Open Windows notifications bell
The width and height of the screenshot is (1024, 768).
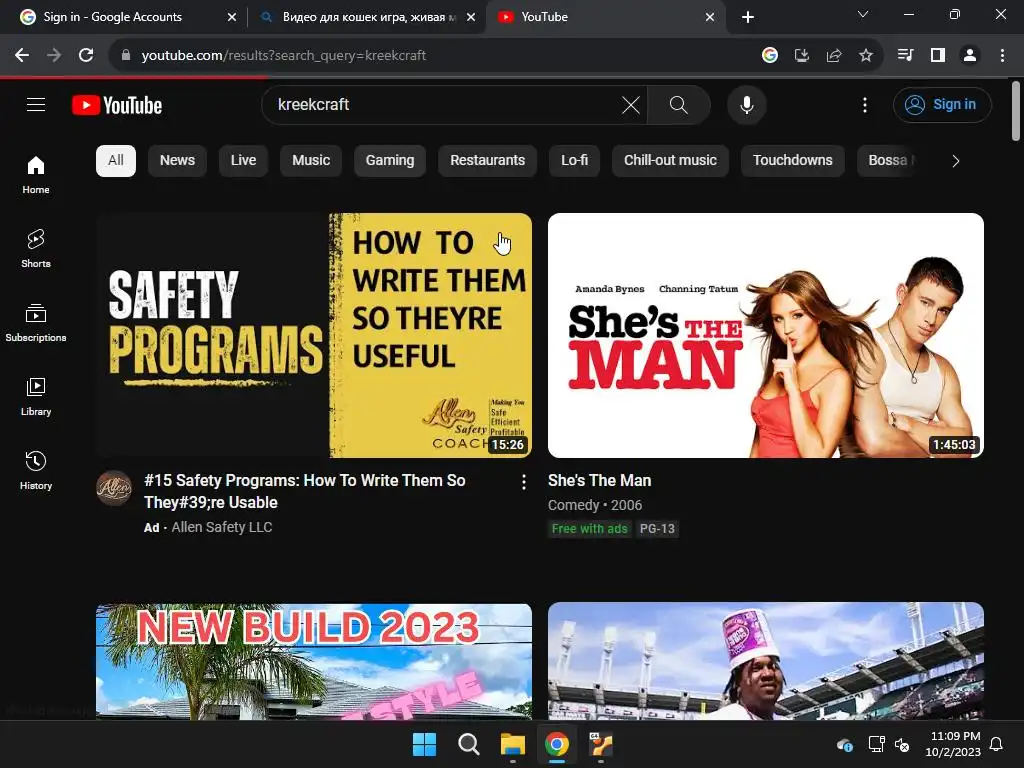tap(997, 744)
